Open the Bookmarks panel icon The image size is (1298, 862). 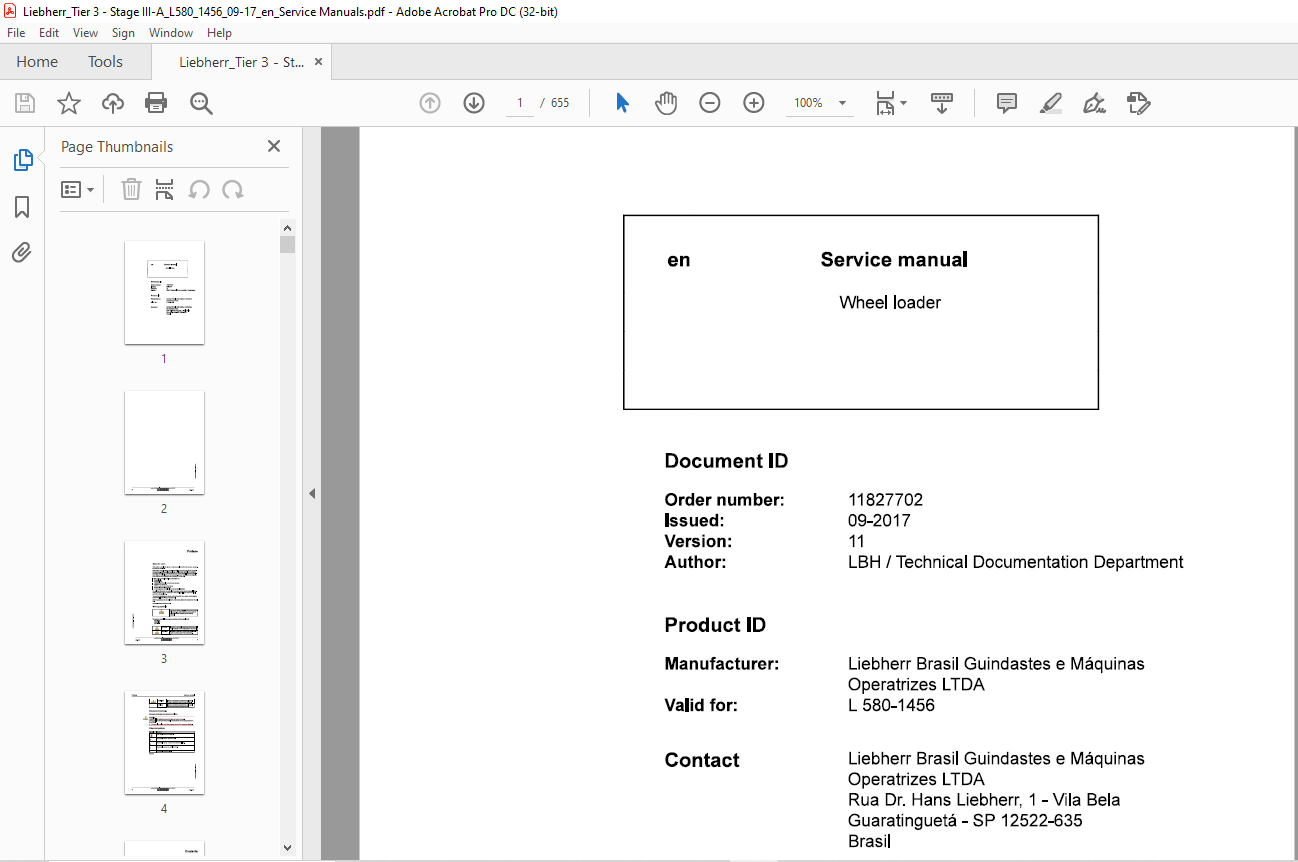pyautogui.click(x=22, y=207)
